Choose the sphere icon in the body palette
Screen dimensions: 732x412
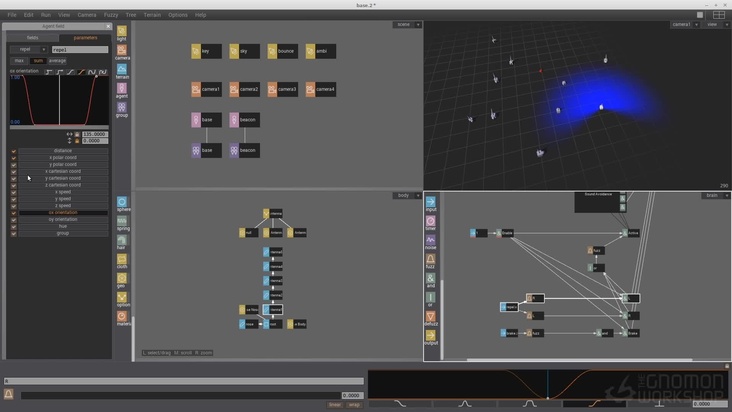coord(122,202)
